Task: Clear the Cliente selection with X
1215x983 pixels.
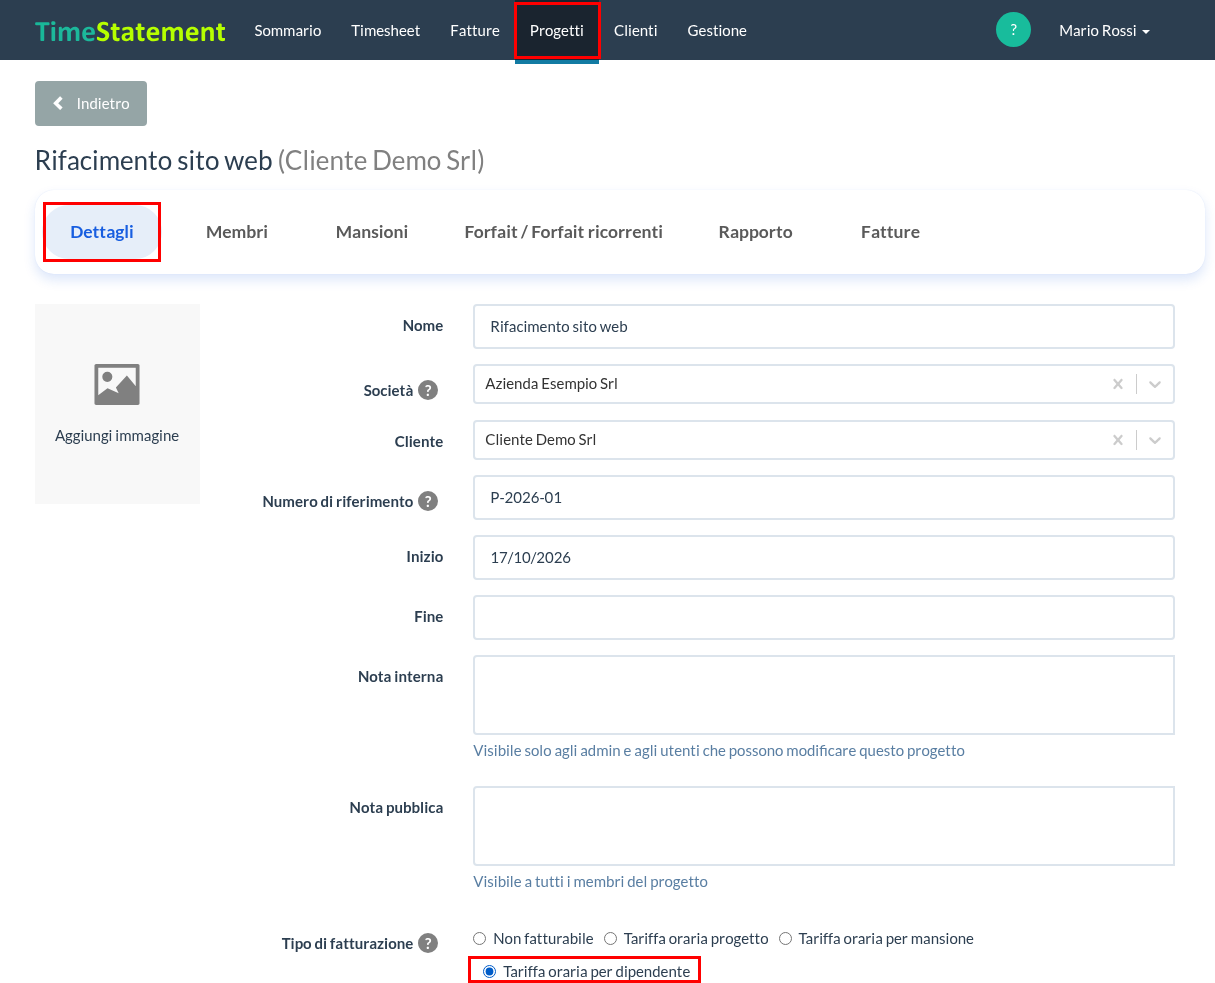Action: (x=1118, y=440)
